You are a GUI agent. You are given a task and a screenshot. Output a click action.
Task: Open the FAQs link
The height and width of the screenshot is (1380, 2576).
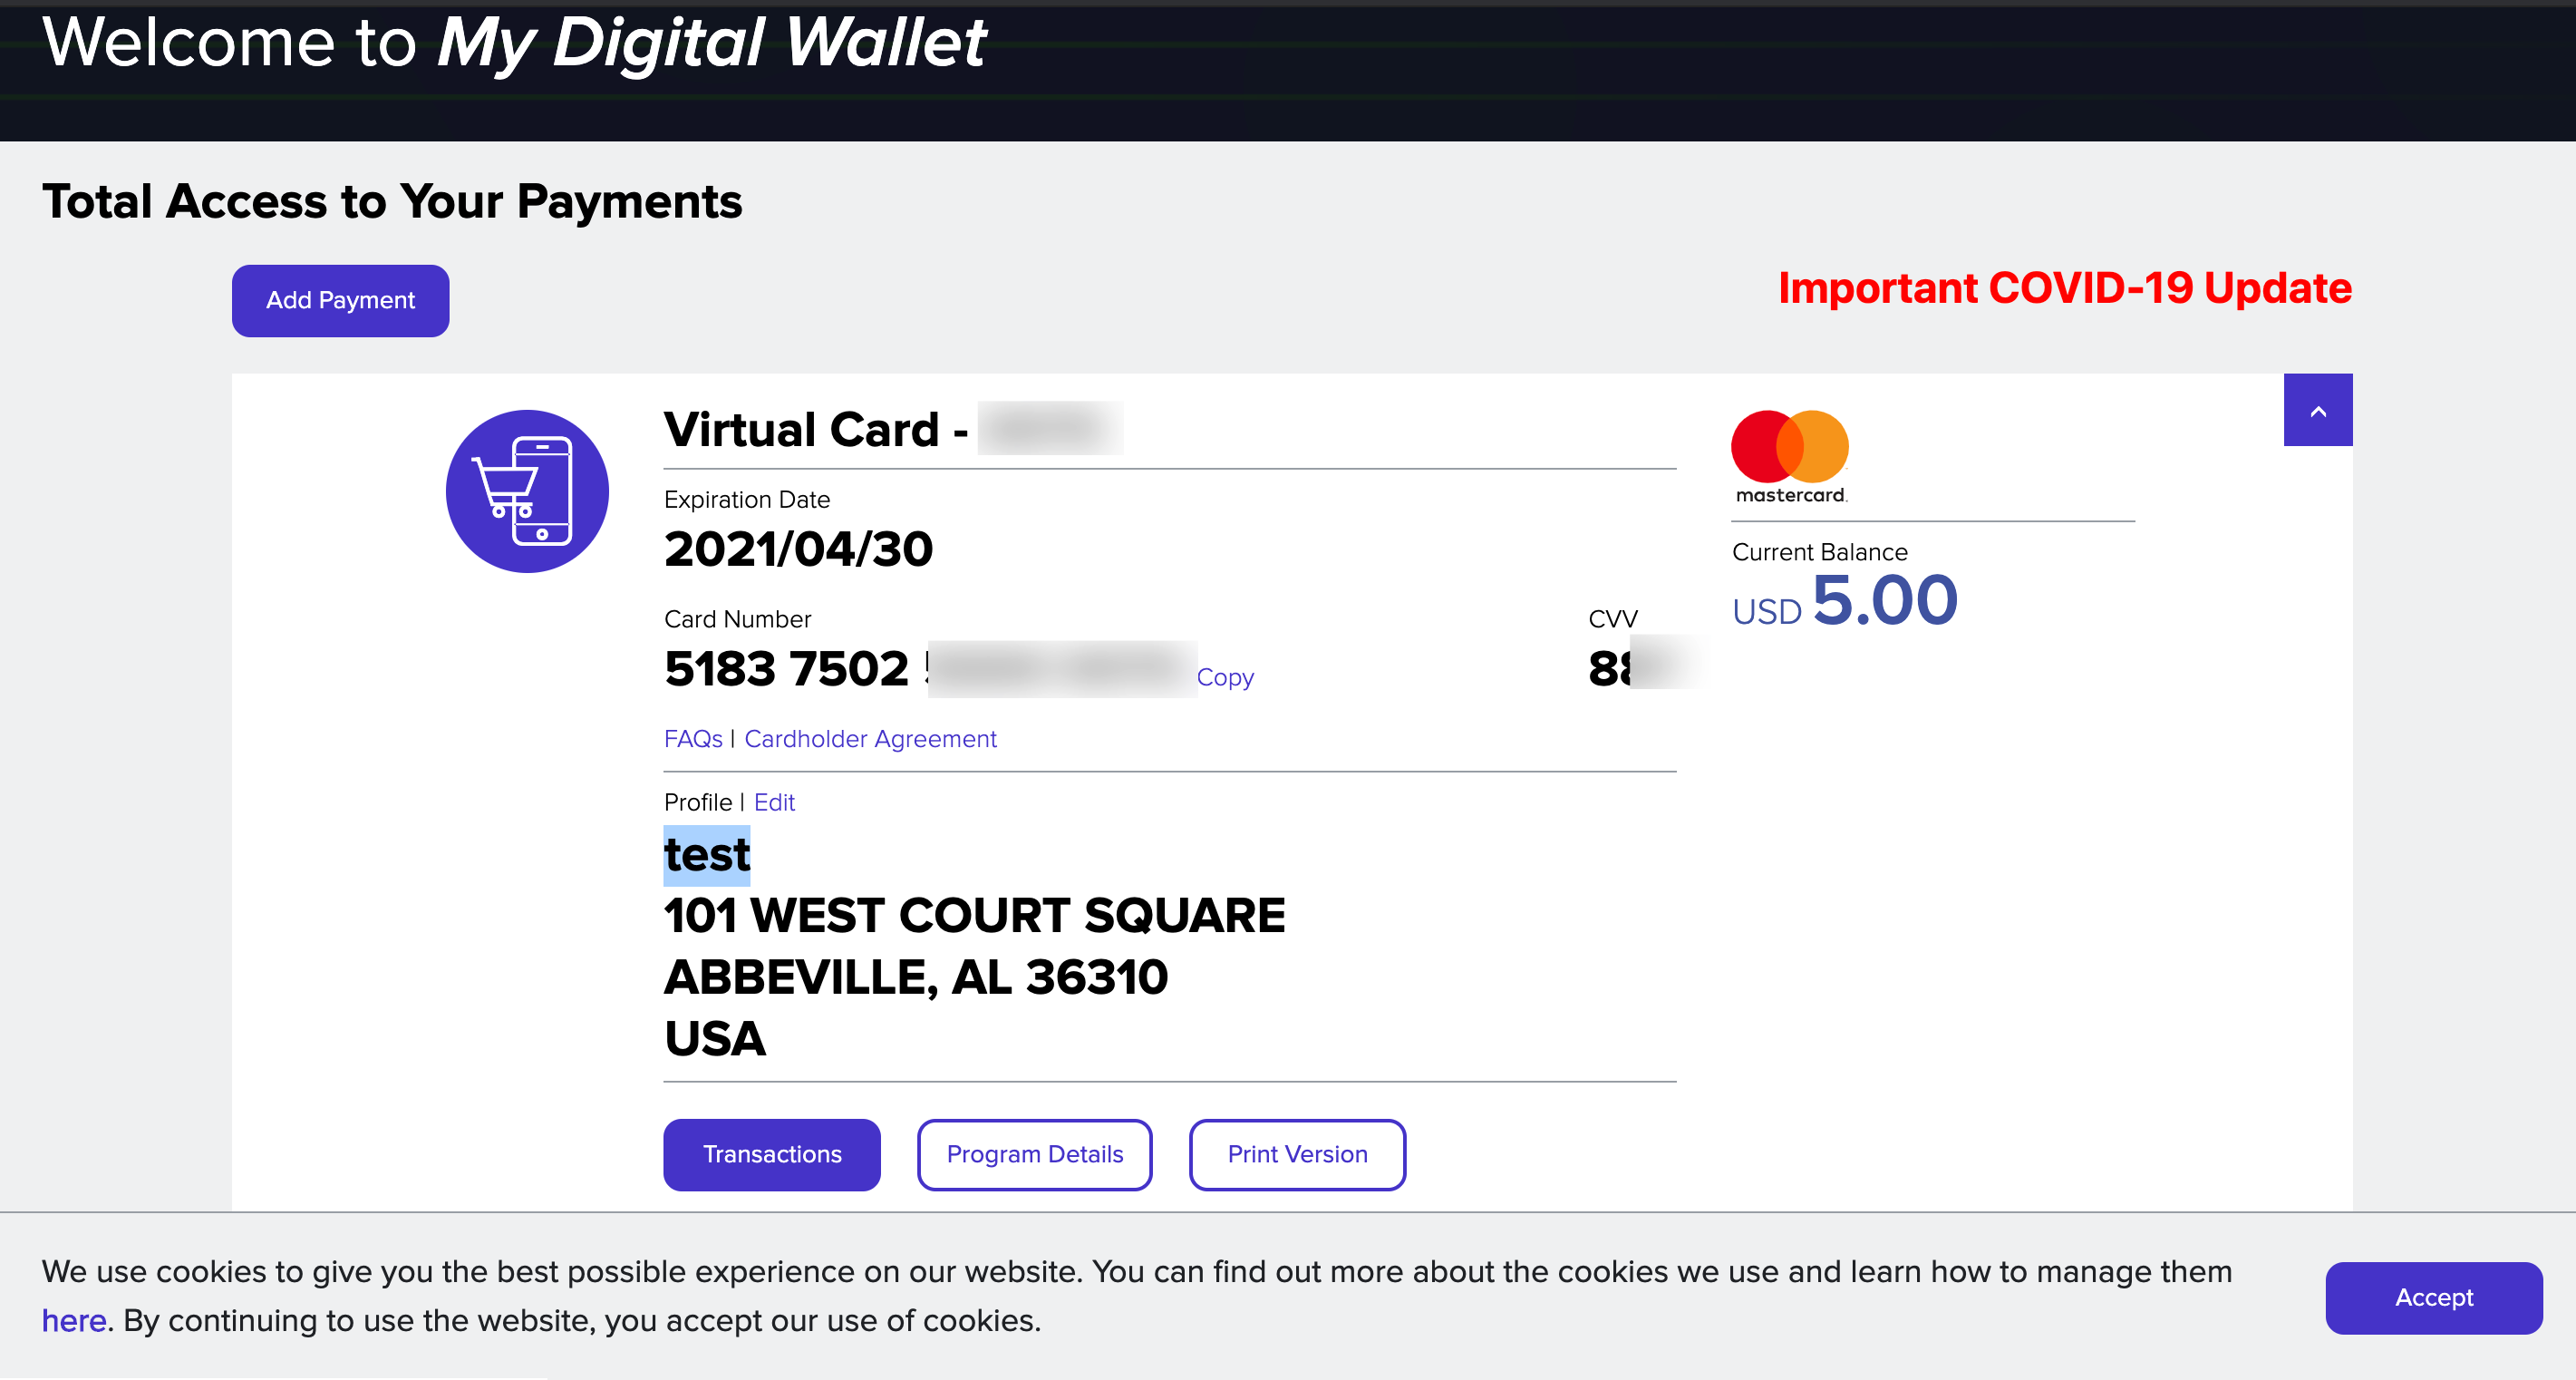(692, 739)
